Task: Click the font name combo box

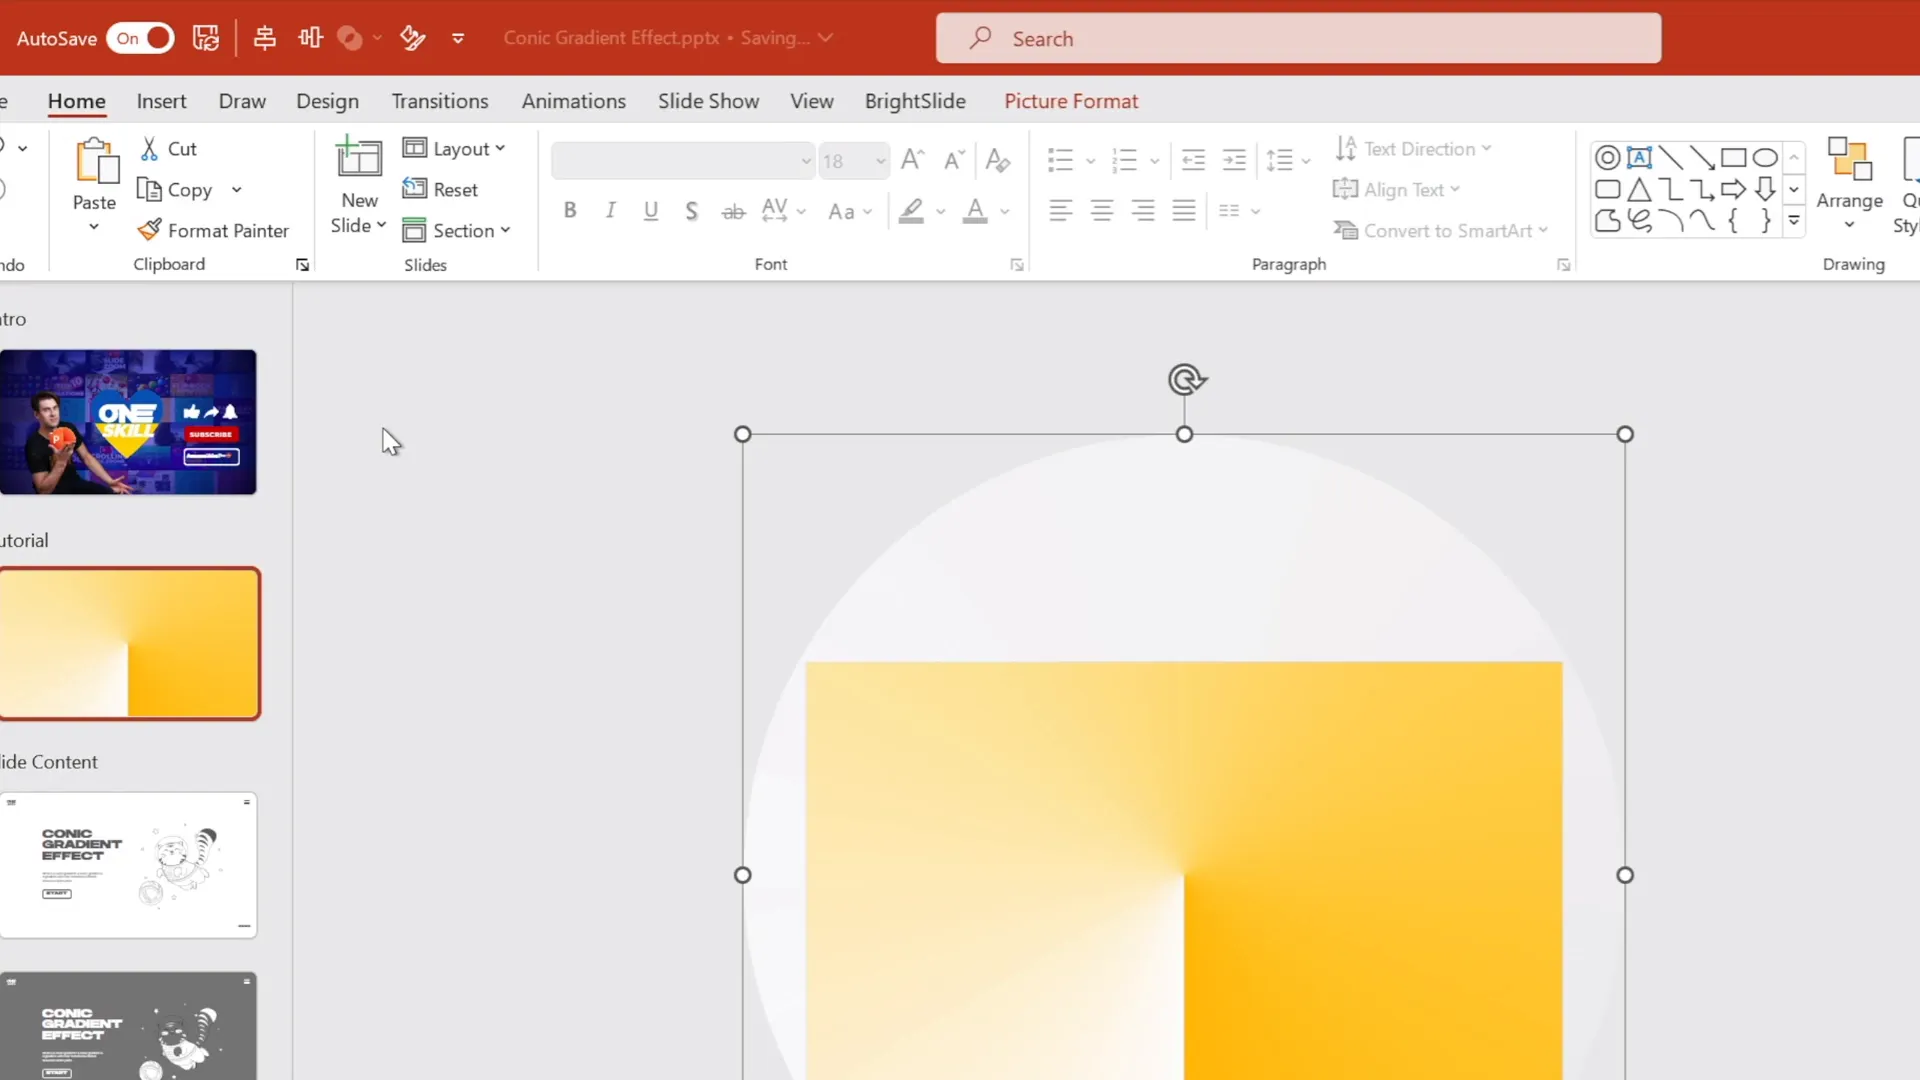Action: pos(682,161)
